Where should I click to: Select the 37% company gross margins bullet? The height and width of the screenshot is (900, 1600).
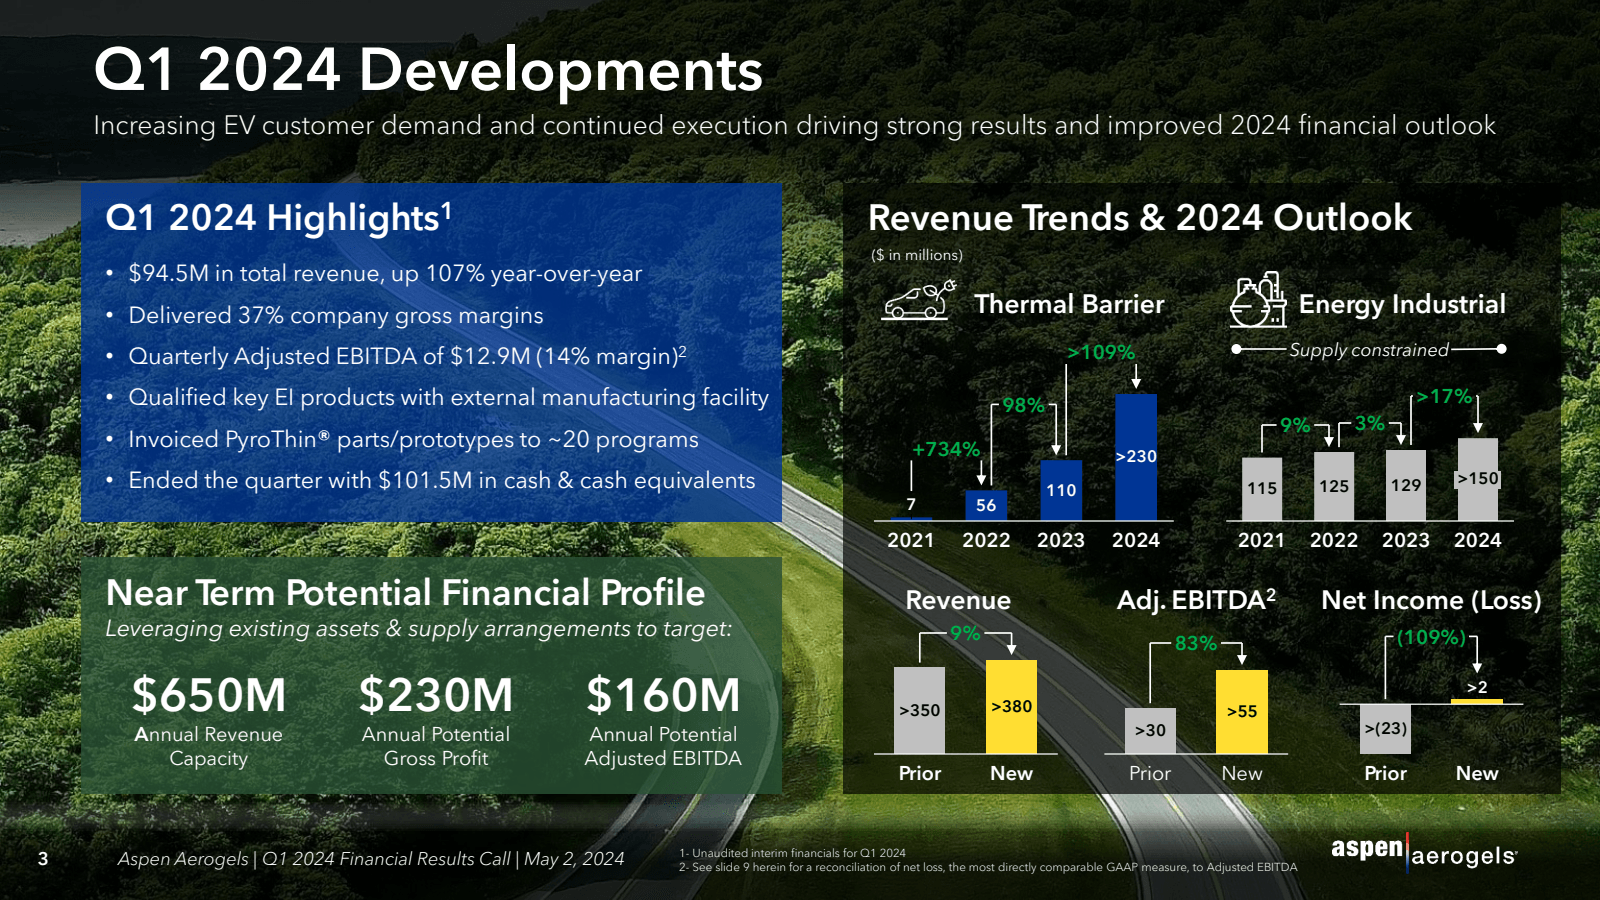click(336, 316)
